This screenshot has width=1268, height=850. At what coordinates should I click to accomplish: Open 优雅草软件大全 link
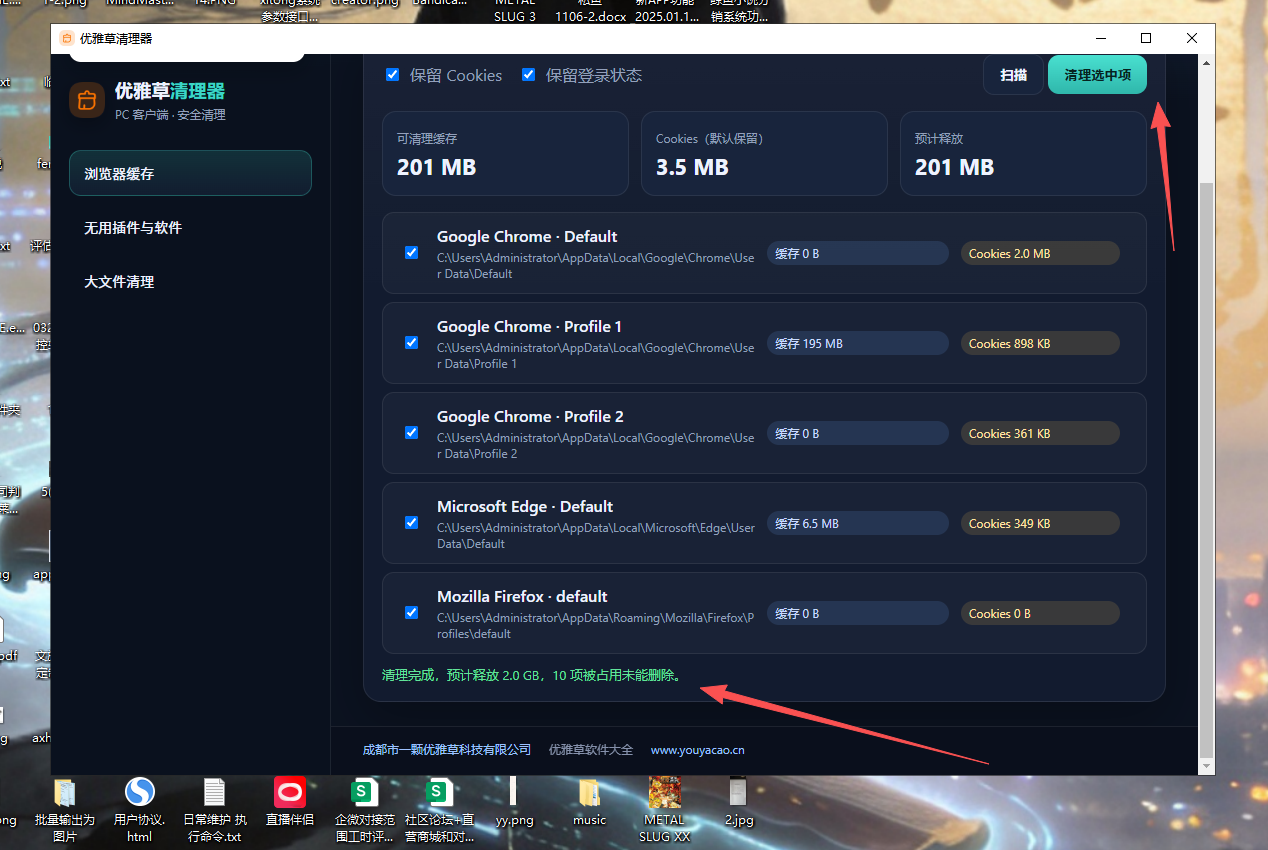[591, 750]
